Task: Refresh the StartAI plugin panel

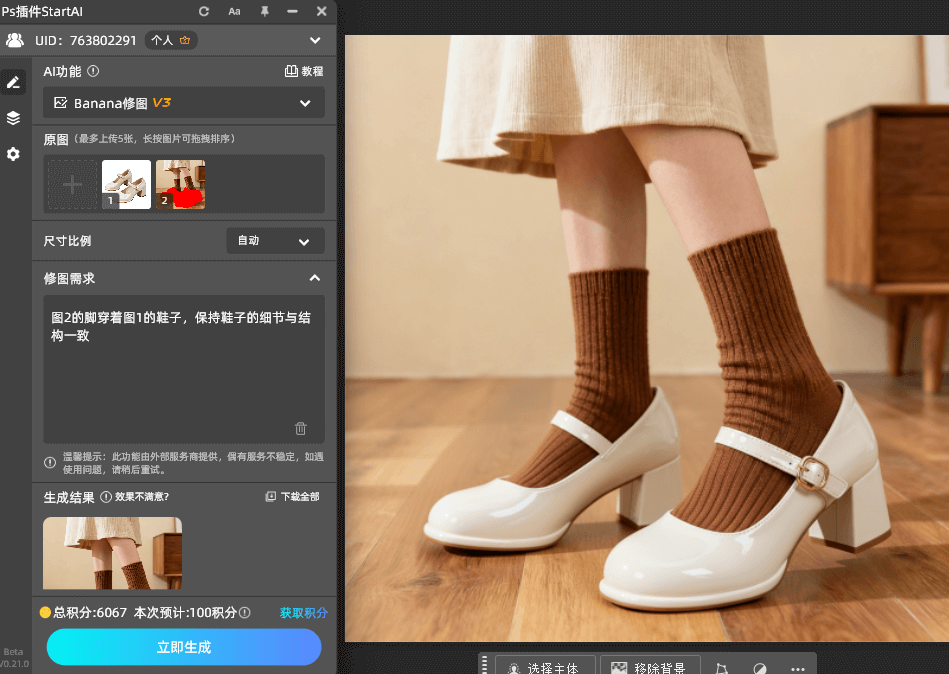Action: click(x=202, y=11)
